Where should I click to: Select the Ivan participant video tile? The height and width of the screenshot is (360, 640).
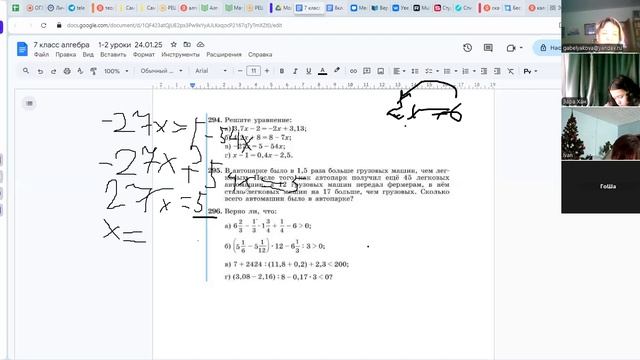[x=600, y=133]
